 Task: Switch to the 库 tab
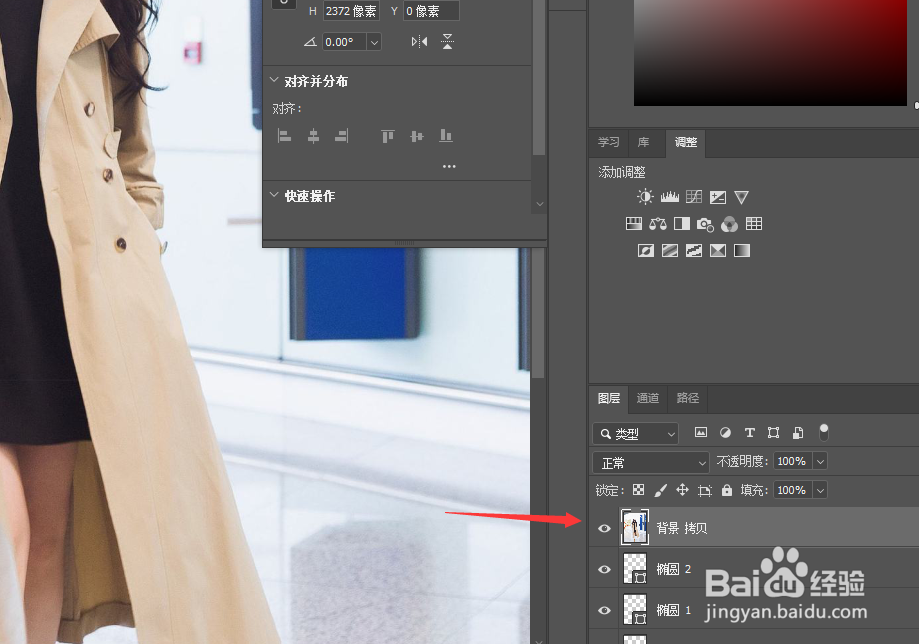pos(644,142)
